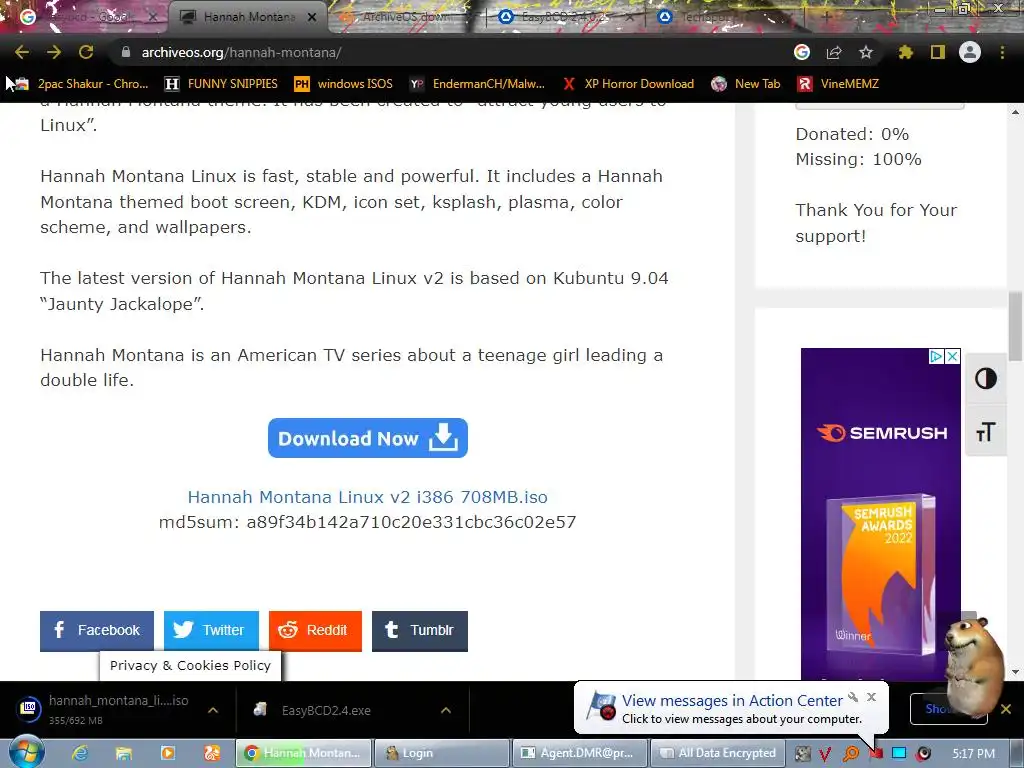Switch to All Data Encrypted taskbar window

click(718, 753)
